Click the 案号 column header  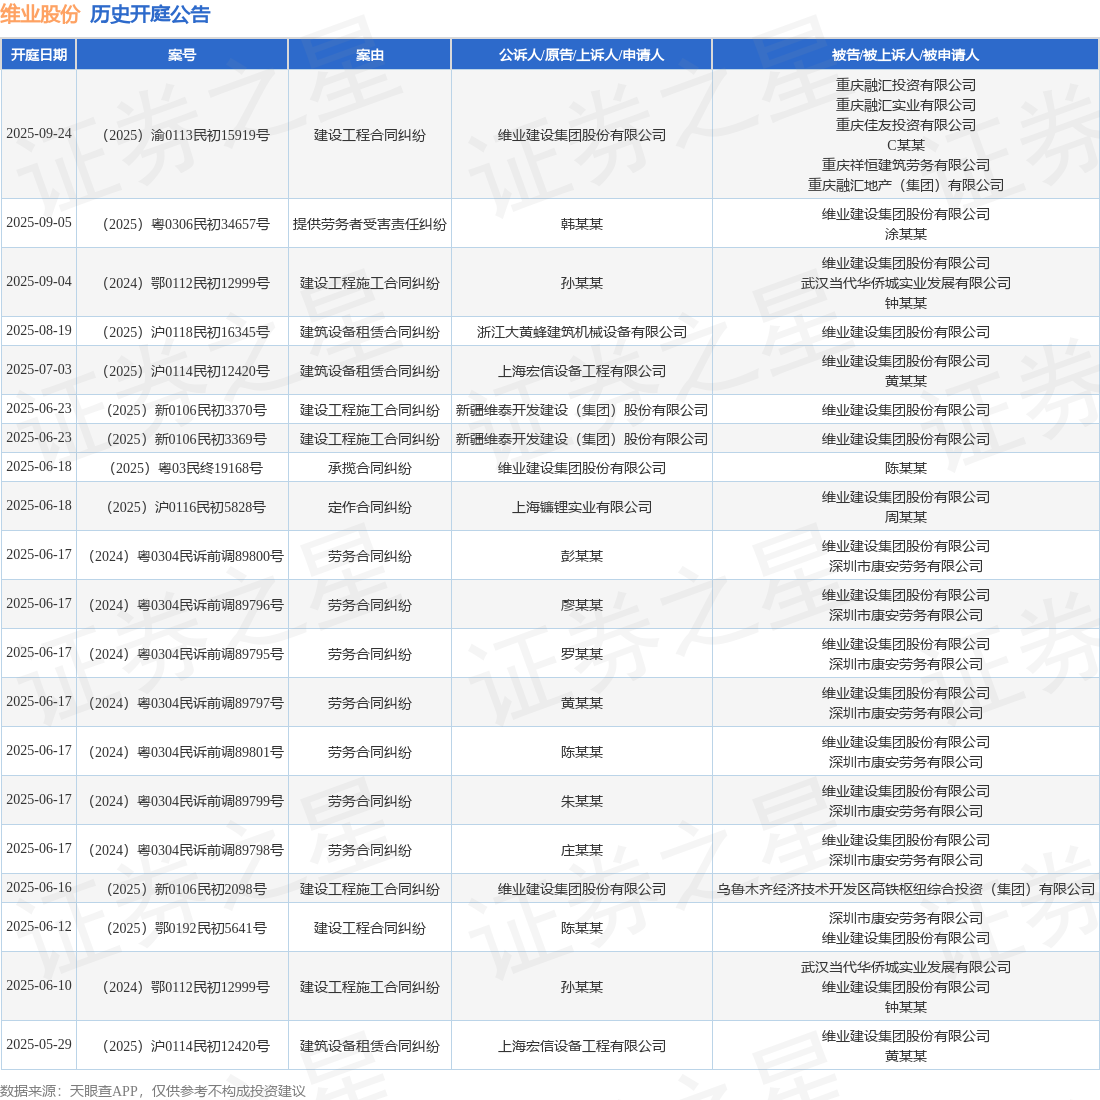(x=182, y=55)
